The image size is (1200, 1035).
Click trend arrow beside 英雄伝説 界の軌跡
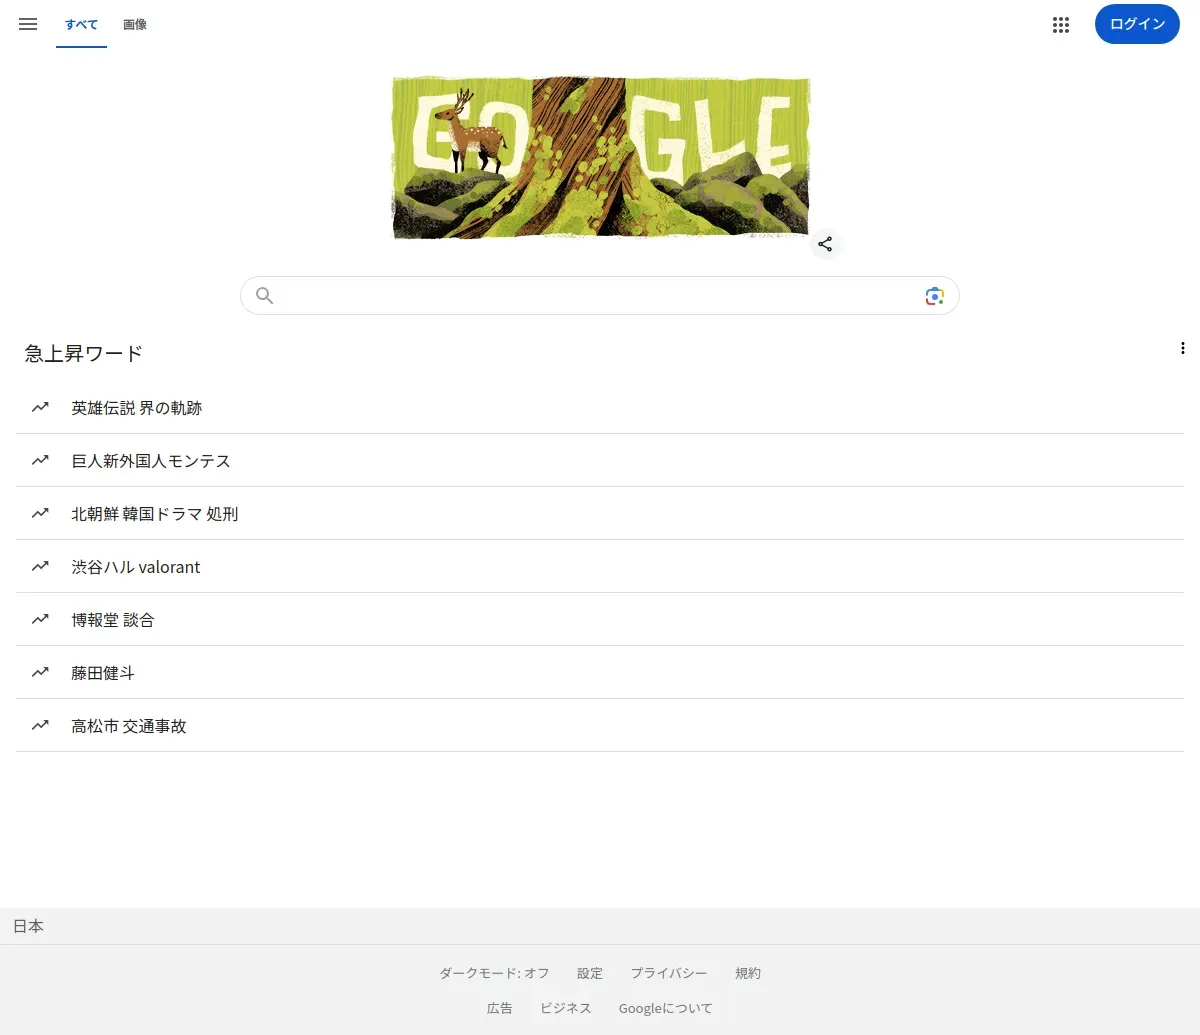pos(40,407)
